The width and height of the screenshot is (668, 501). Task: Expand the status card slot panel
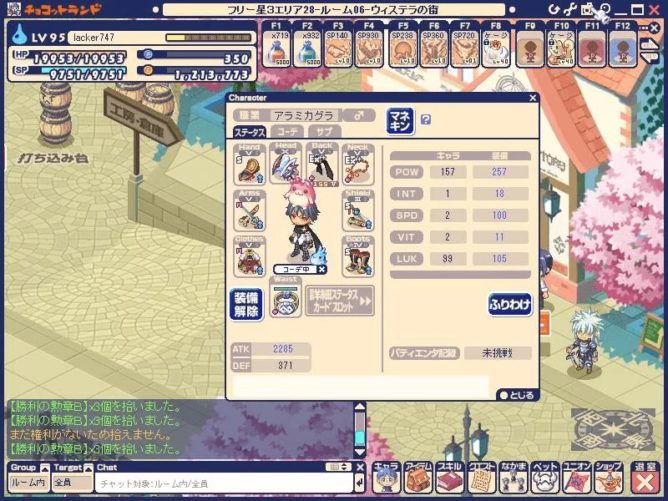click(340, 301)
